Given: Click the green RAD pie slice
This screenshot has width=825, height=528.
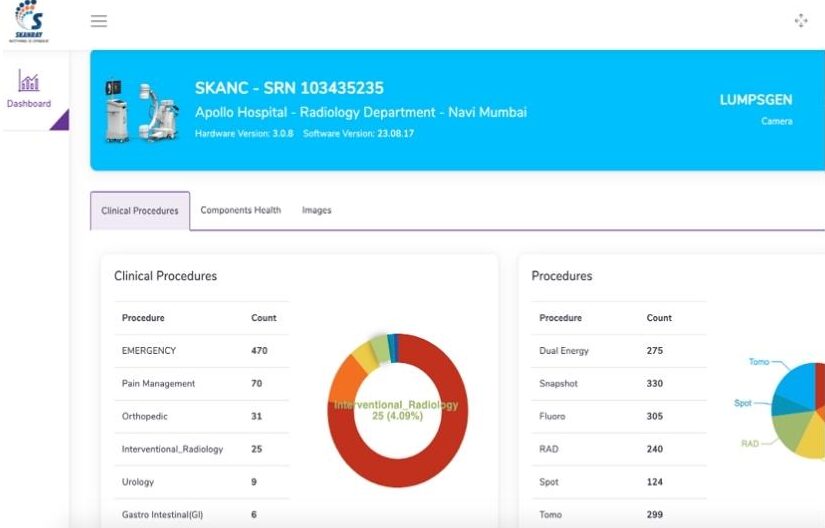Looking at the screenshot, I should pos(792,431).
